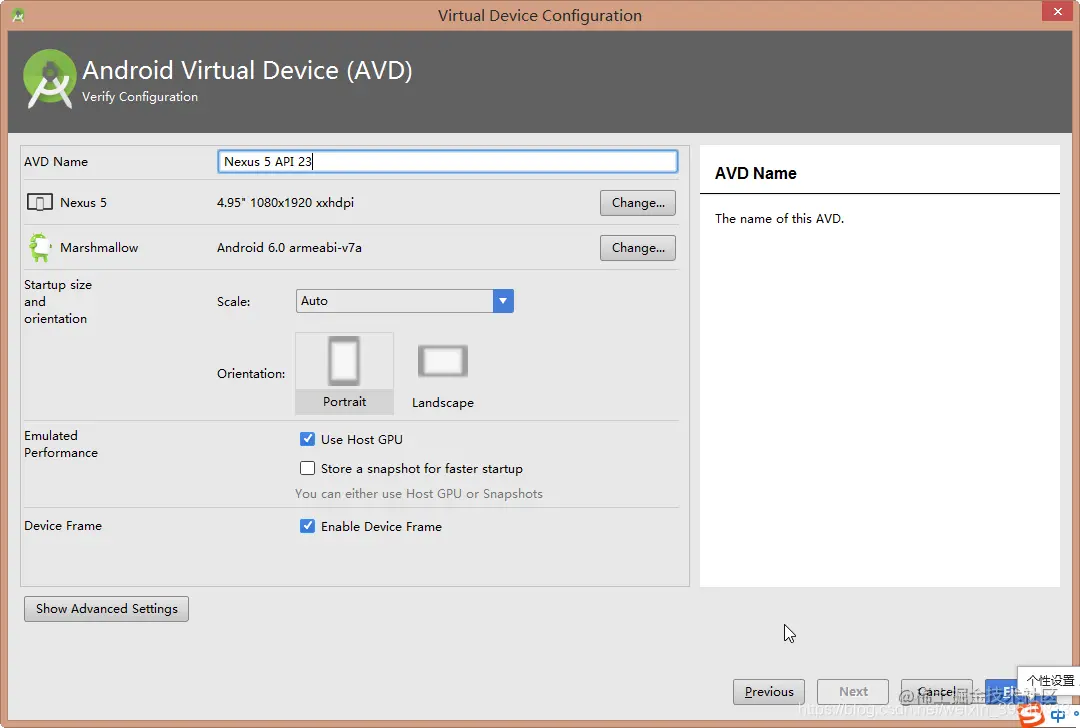Click the Sogou input method icon

click(1031, 715)
